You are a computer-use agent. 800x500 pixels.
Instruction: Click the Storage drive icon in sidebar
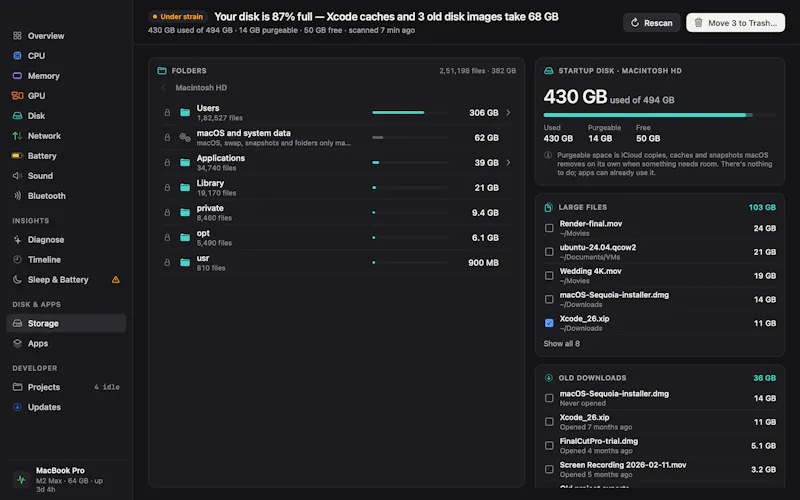(x=17, y=323)
